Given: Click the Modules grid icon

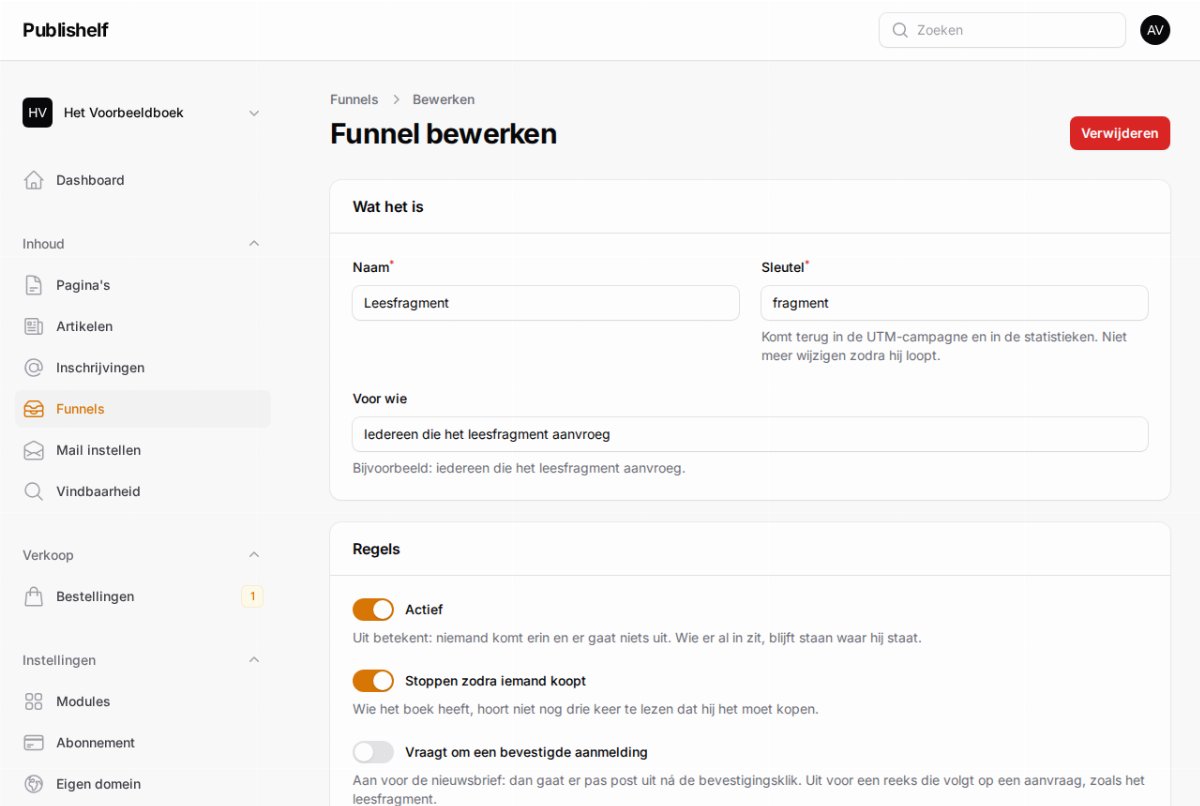Looking at the screenshot, I should 34,701.
